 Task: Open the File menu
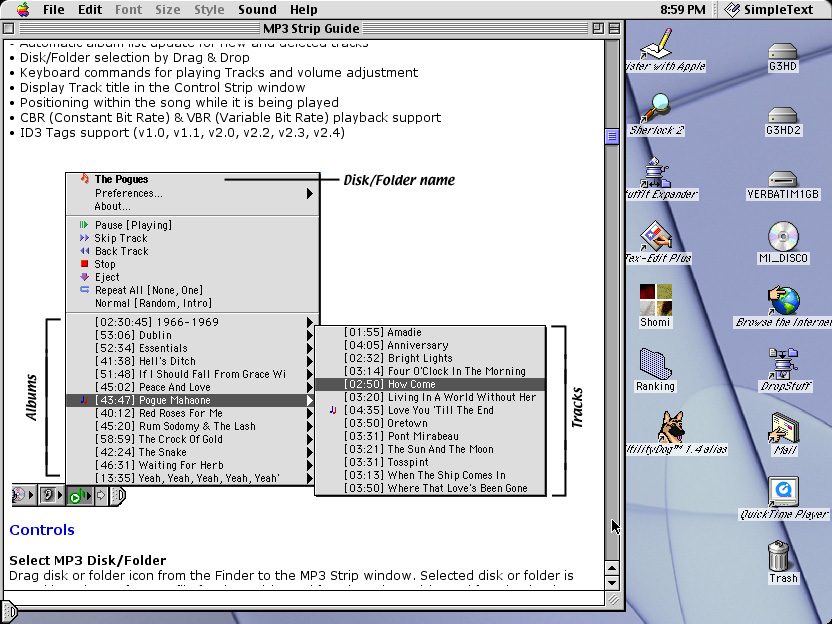[53, 10]
